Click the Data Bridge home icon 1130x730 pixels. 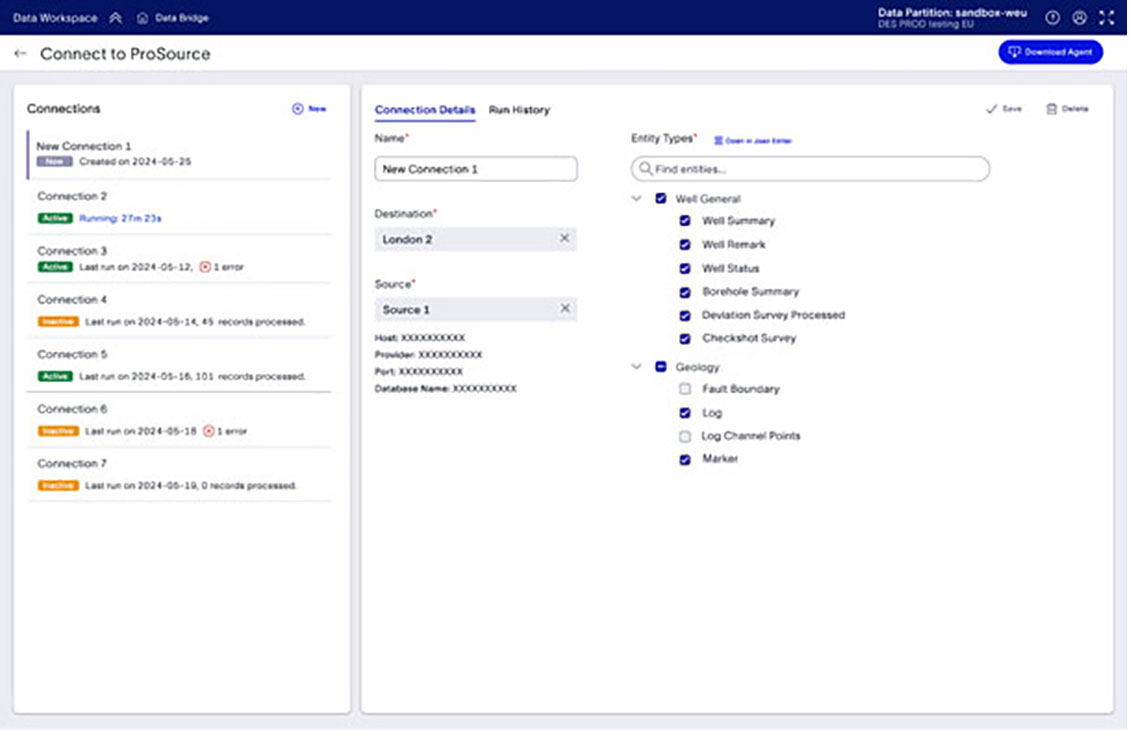pyautogui.click(x=143, y=18)
